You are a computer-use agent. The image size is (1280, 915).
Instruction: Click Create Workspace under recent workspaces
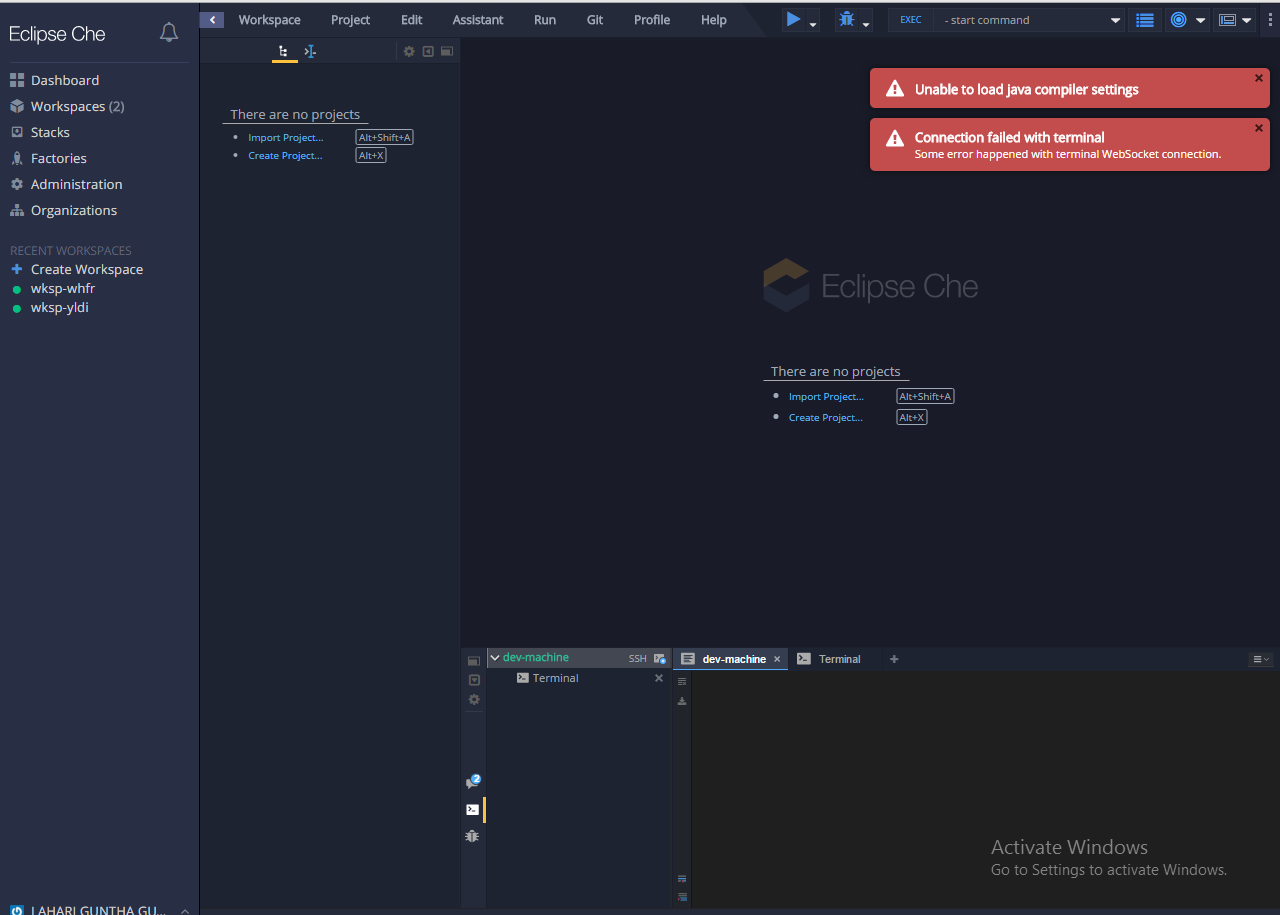click(x=87, y=269)
